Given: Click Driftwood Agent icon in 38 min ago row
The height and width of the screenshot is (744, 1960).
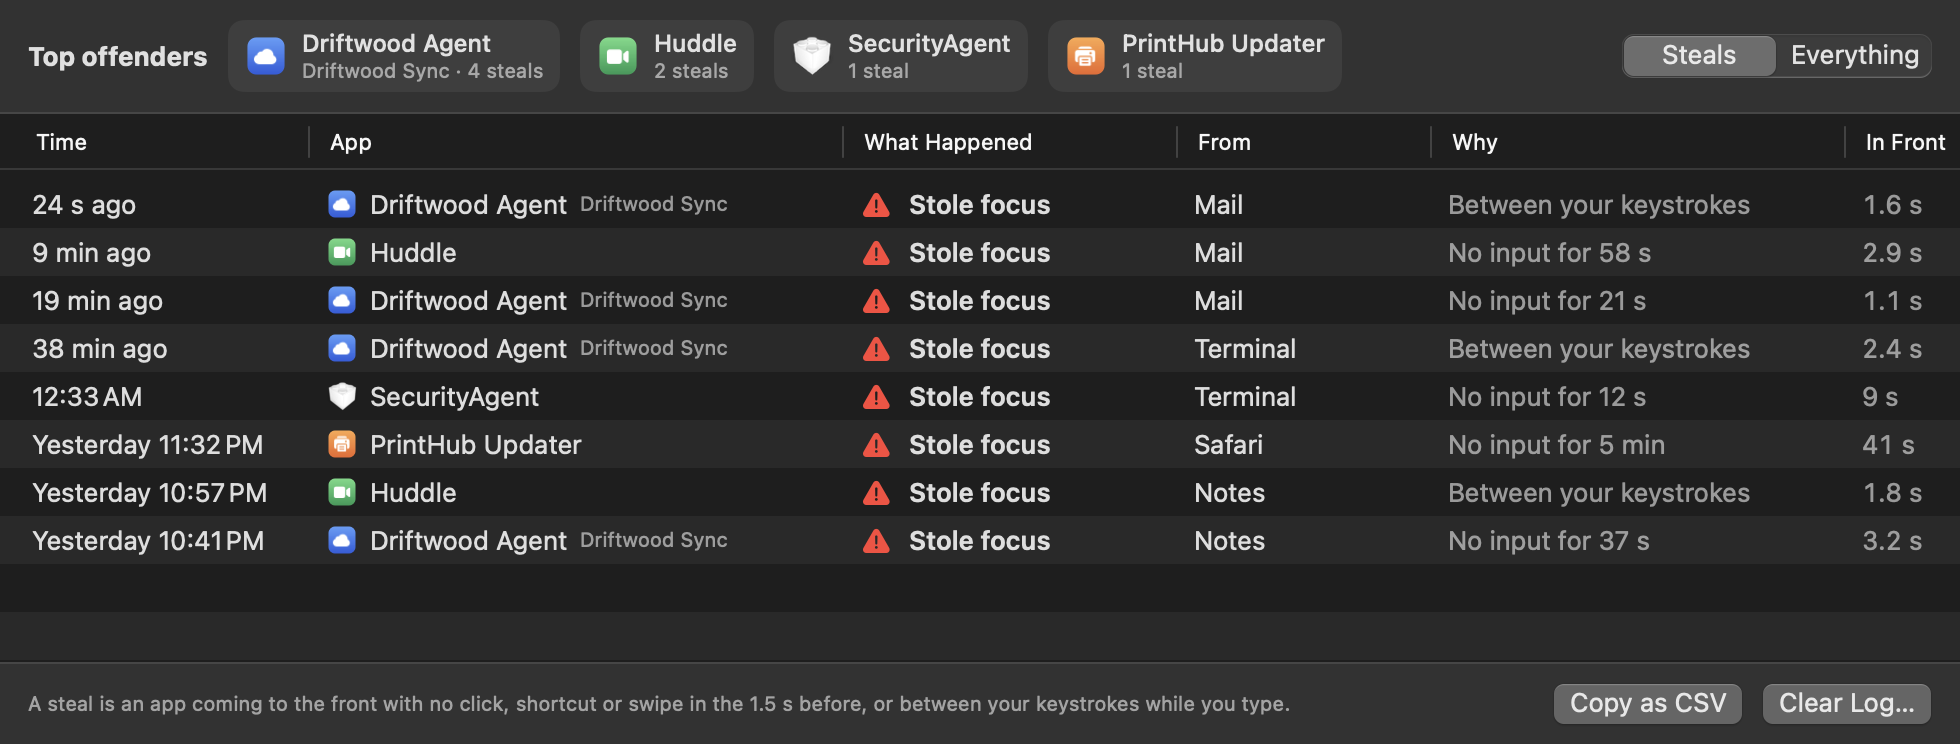Looking at the screenshot, I should [x=342, y=348].
